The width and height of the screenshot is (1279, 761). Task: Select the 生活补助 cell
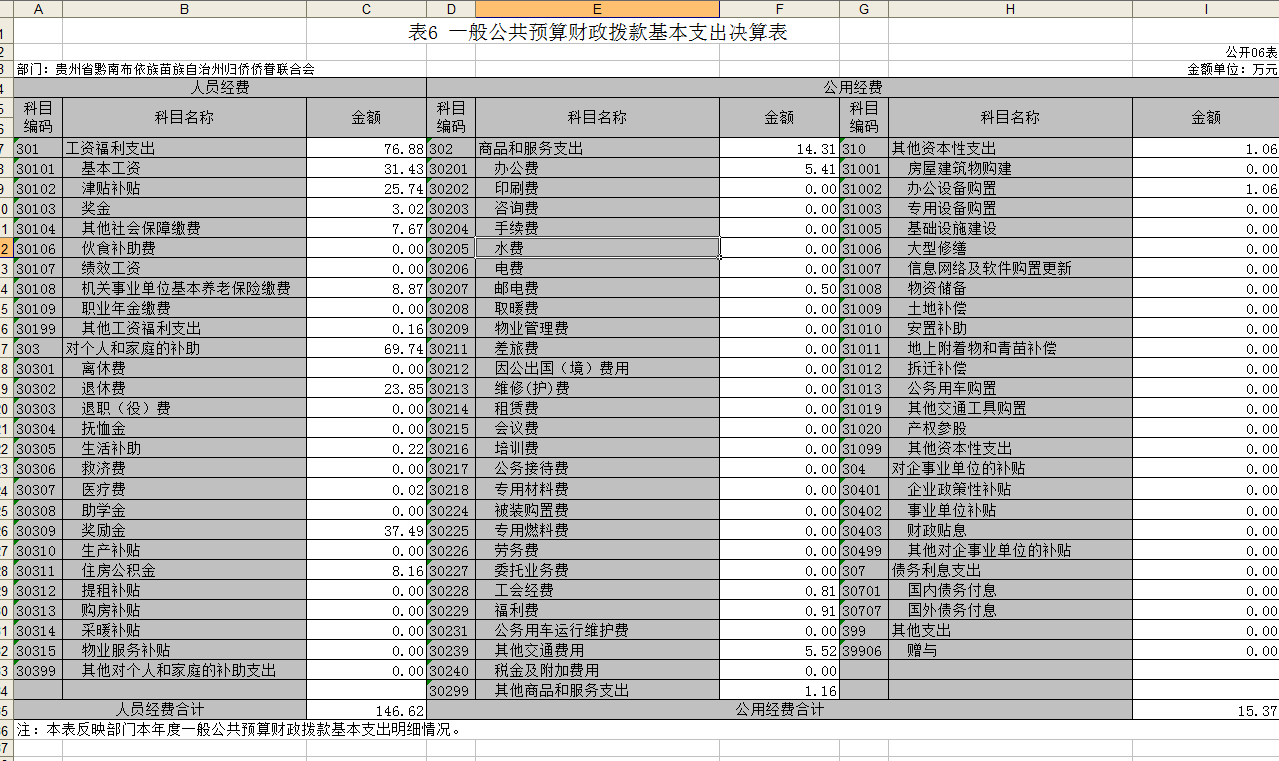coord(185,448)
